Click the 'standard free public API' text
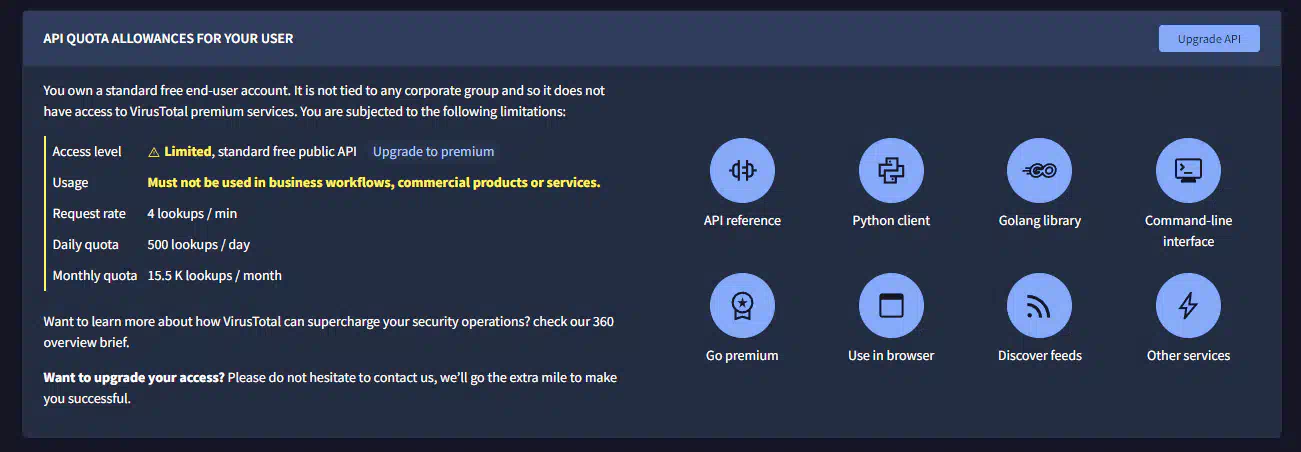The height and width of the screenshot is (452, 1301). click(287, 152)
